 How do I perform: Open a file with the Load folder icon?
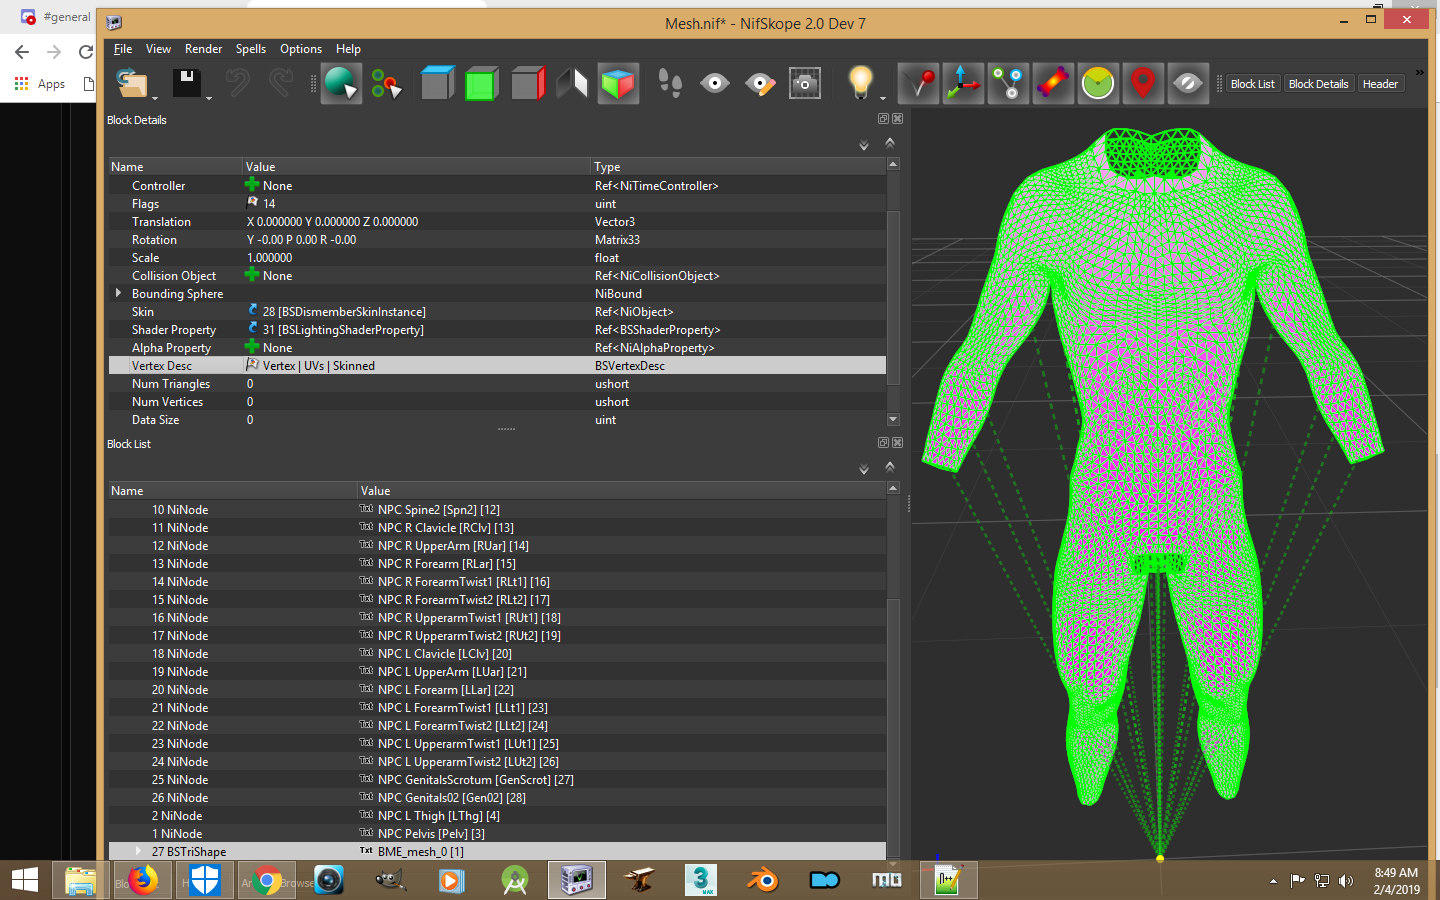(x=131, y=83)
